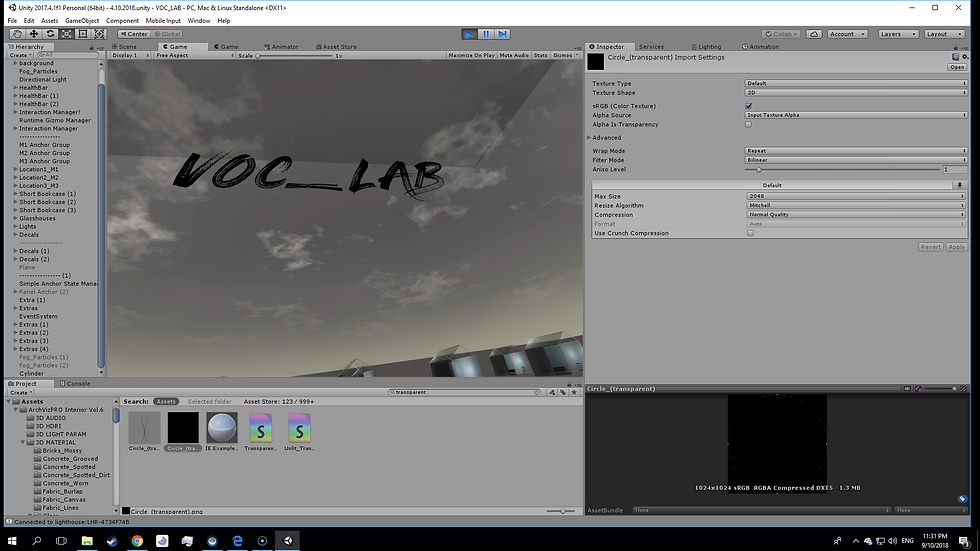
Task: Open Steam from the taskbar
Action: point(112,540)
